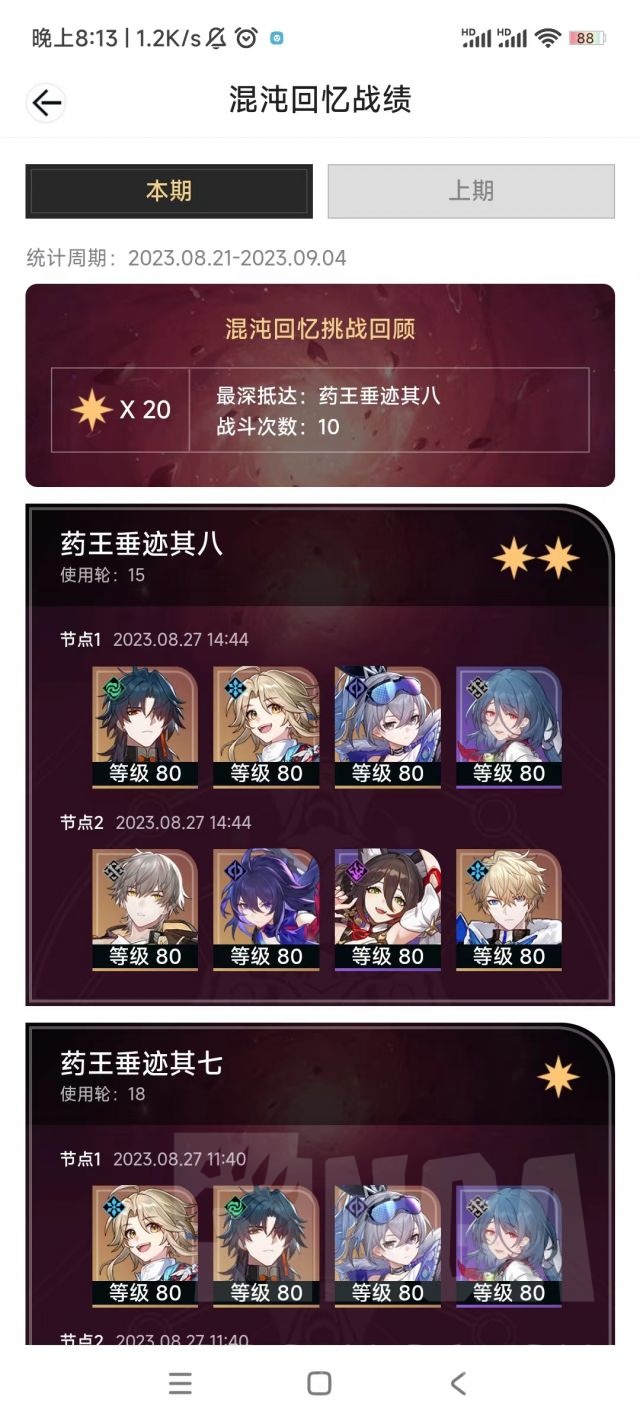Screen dimensions: 640x1422
Task: Select goggles girl third in 其八 节点1
Action: 388,727
